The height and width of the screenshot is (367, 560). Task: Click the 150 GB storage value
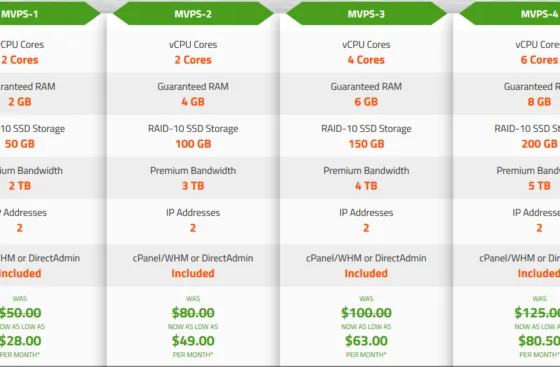366,144
